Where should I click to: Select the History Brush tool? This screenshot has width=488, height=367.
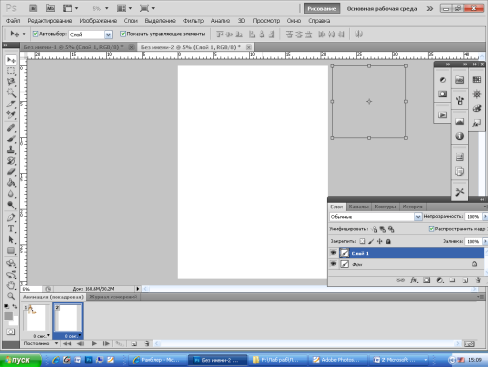11,161
